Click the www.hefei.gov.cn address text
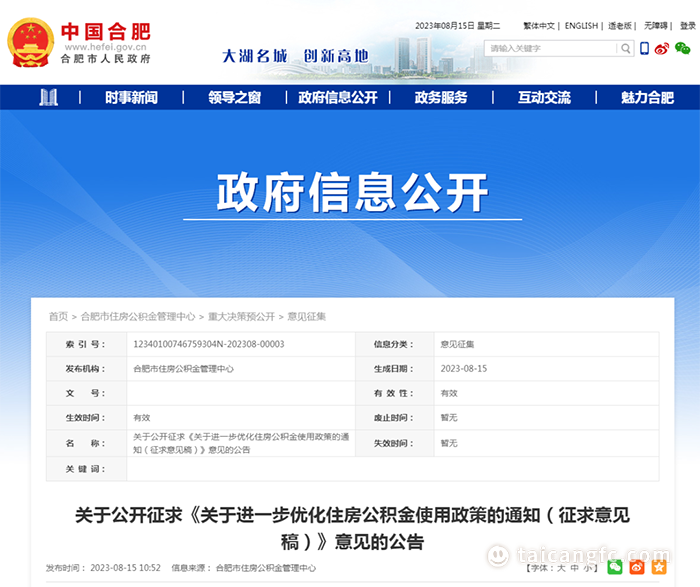The image size is (700, 587). 105,47
